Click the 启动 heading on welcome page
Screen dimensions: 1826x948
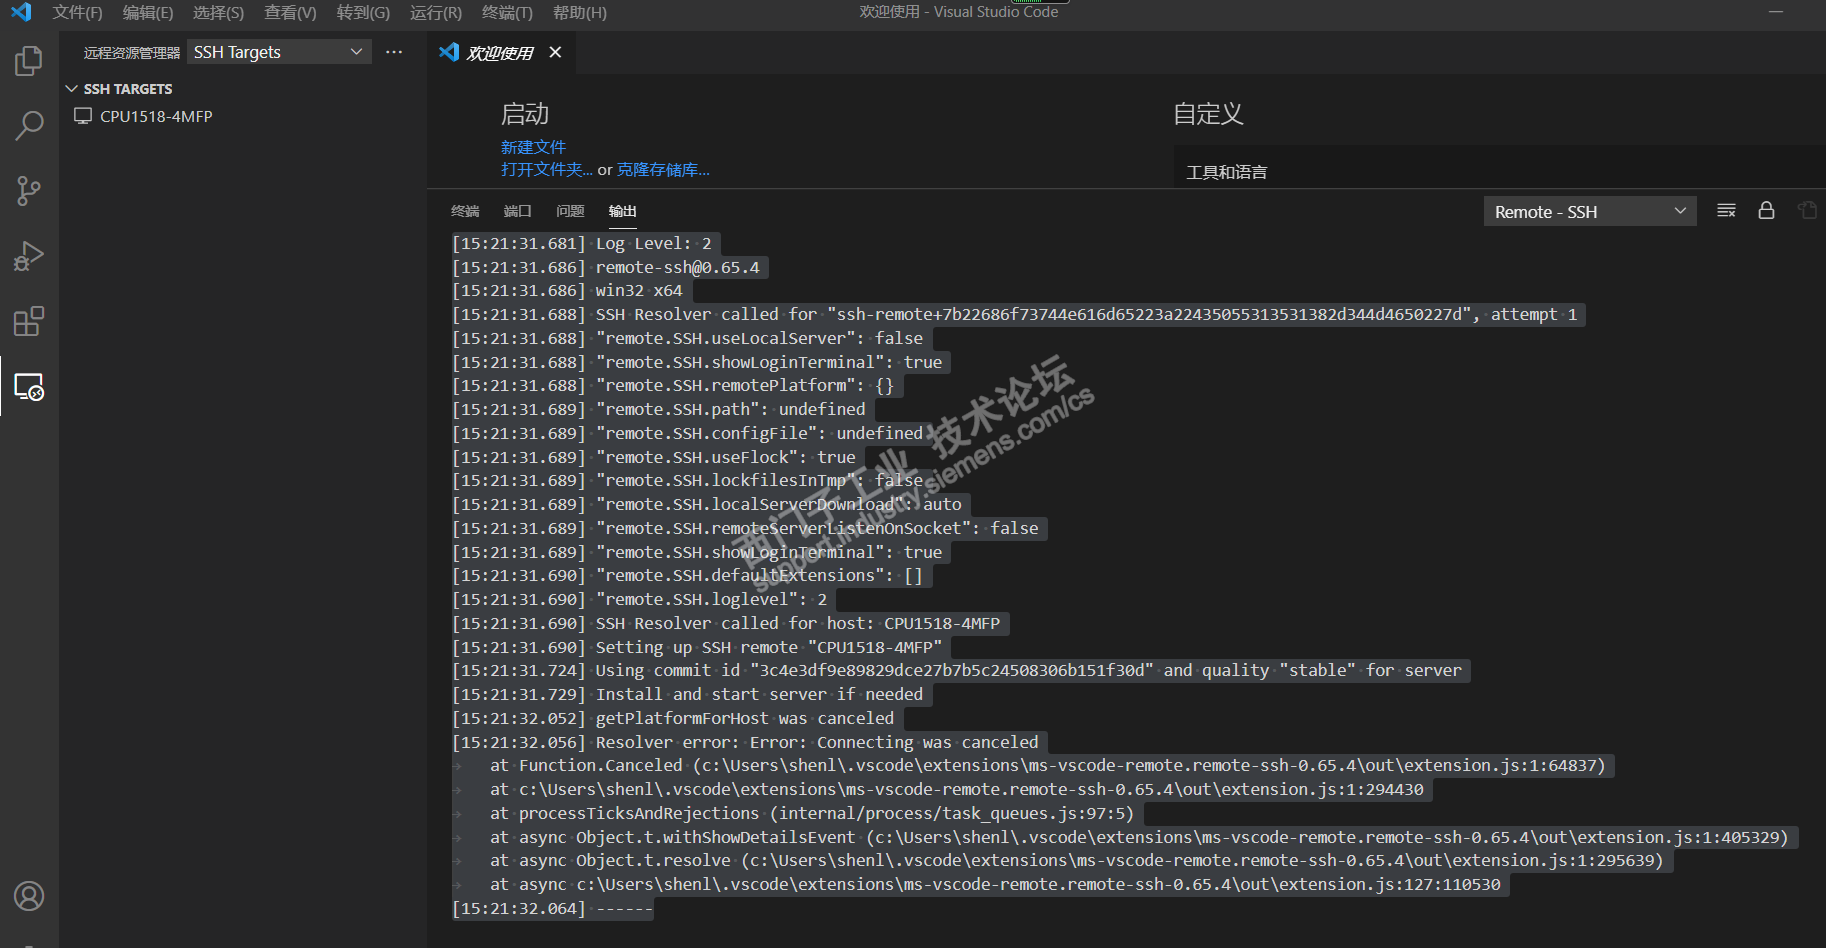tap(525, 114)
